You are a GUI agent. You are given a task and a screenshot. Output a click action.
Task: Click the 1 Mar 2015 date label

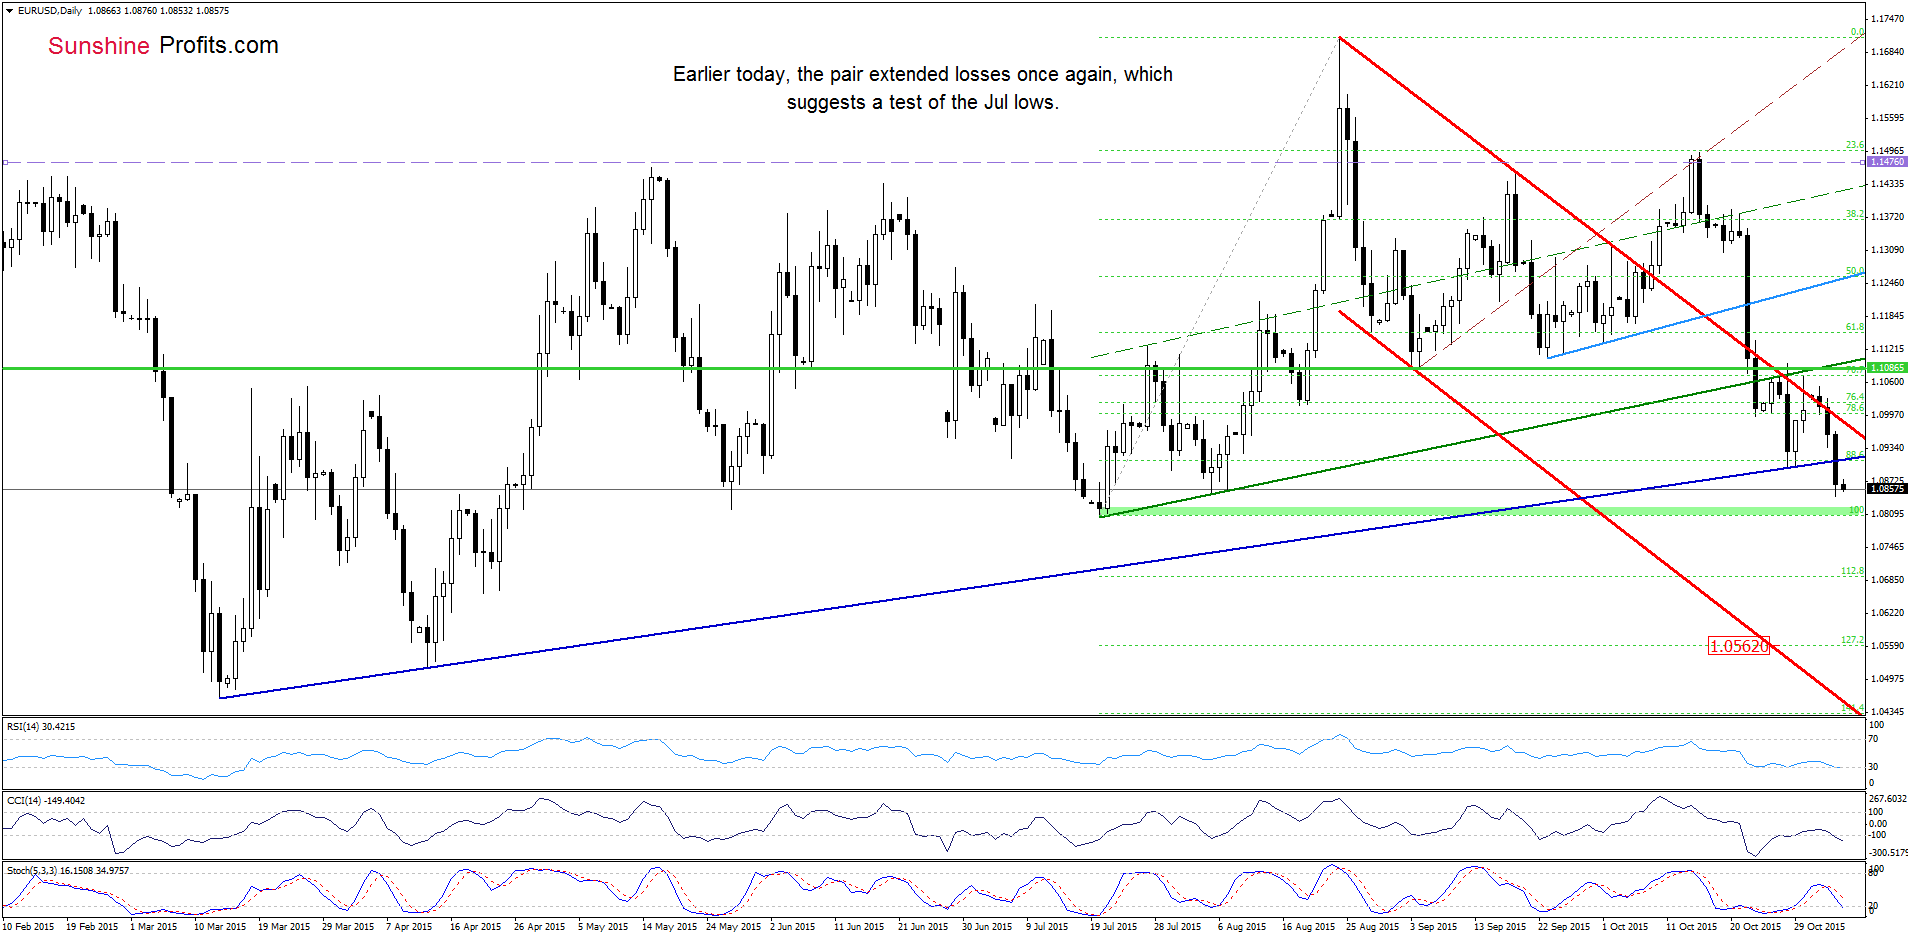tap(153, 927)
